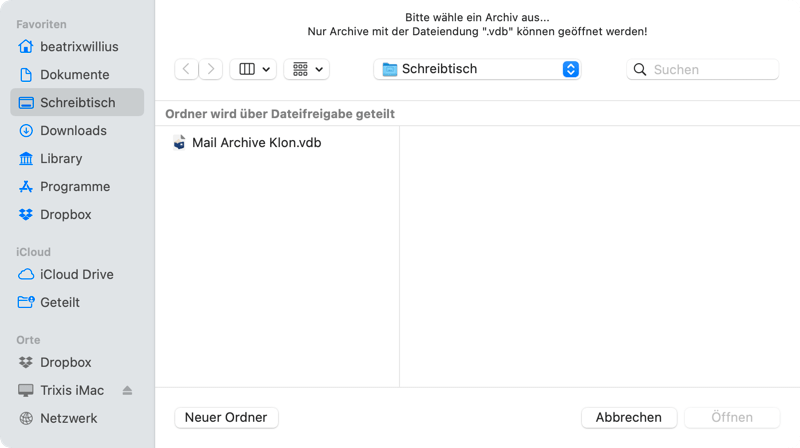800x448 pixels.
Task: Click the home icon beside beatrixwillius
Action: [26, 46]
